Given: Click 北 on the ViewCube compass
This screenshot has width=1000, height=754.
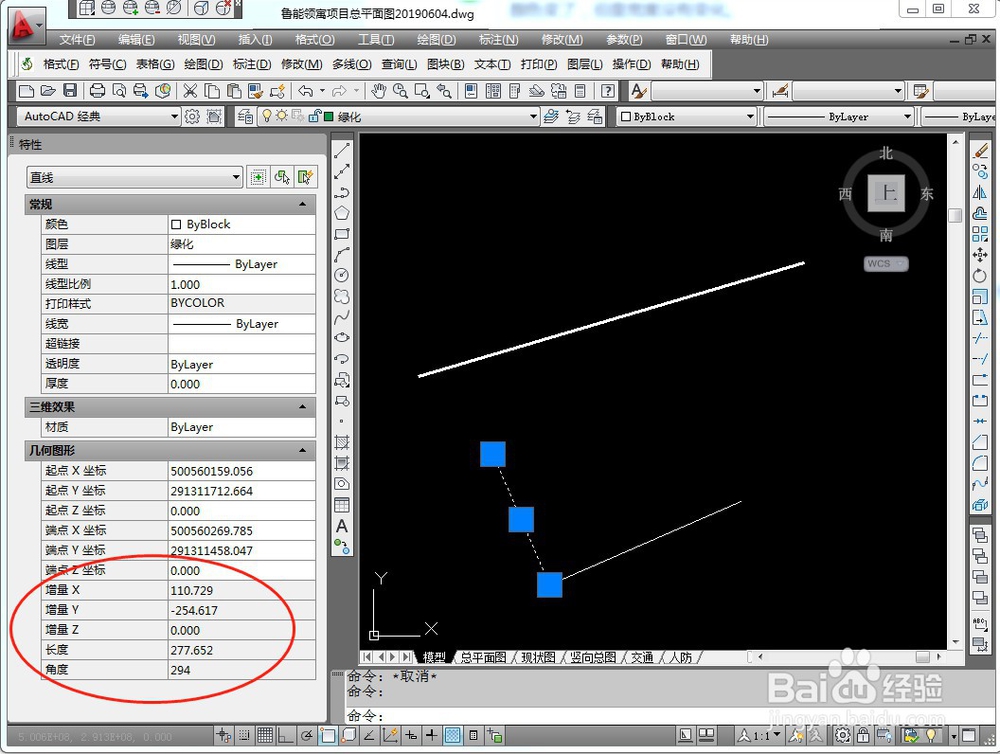Looking at the screenshot, I should (886, 153).
